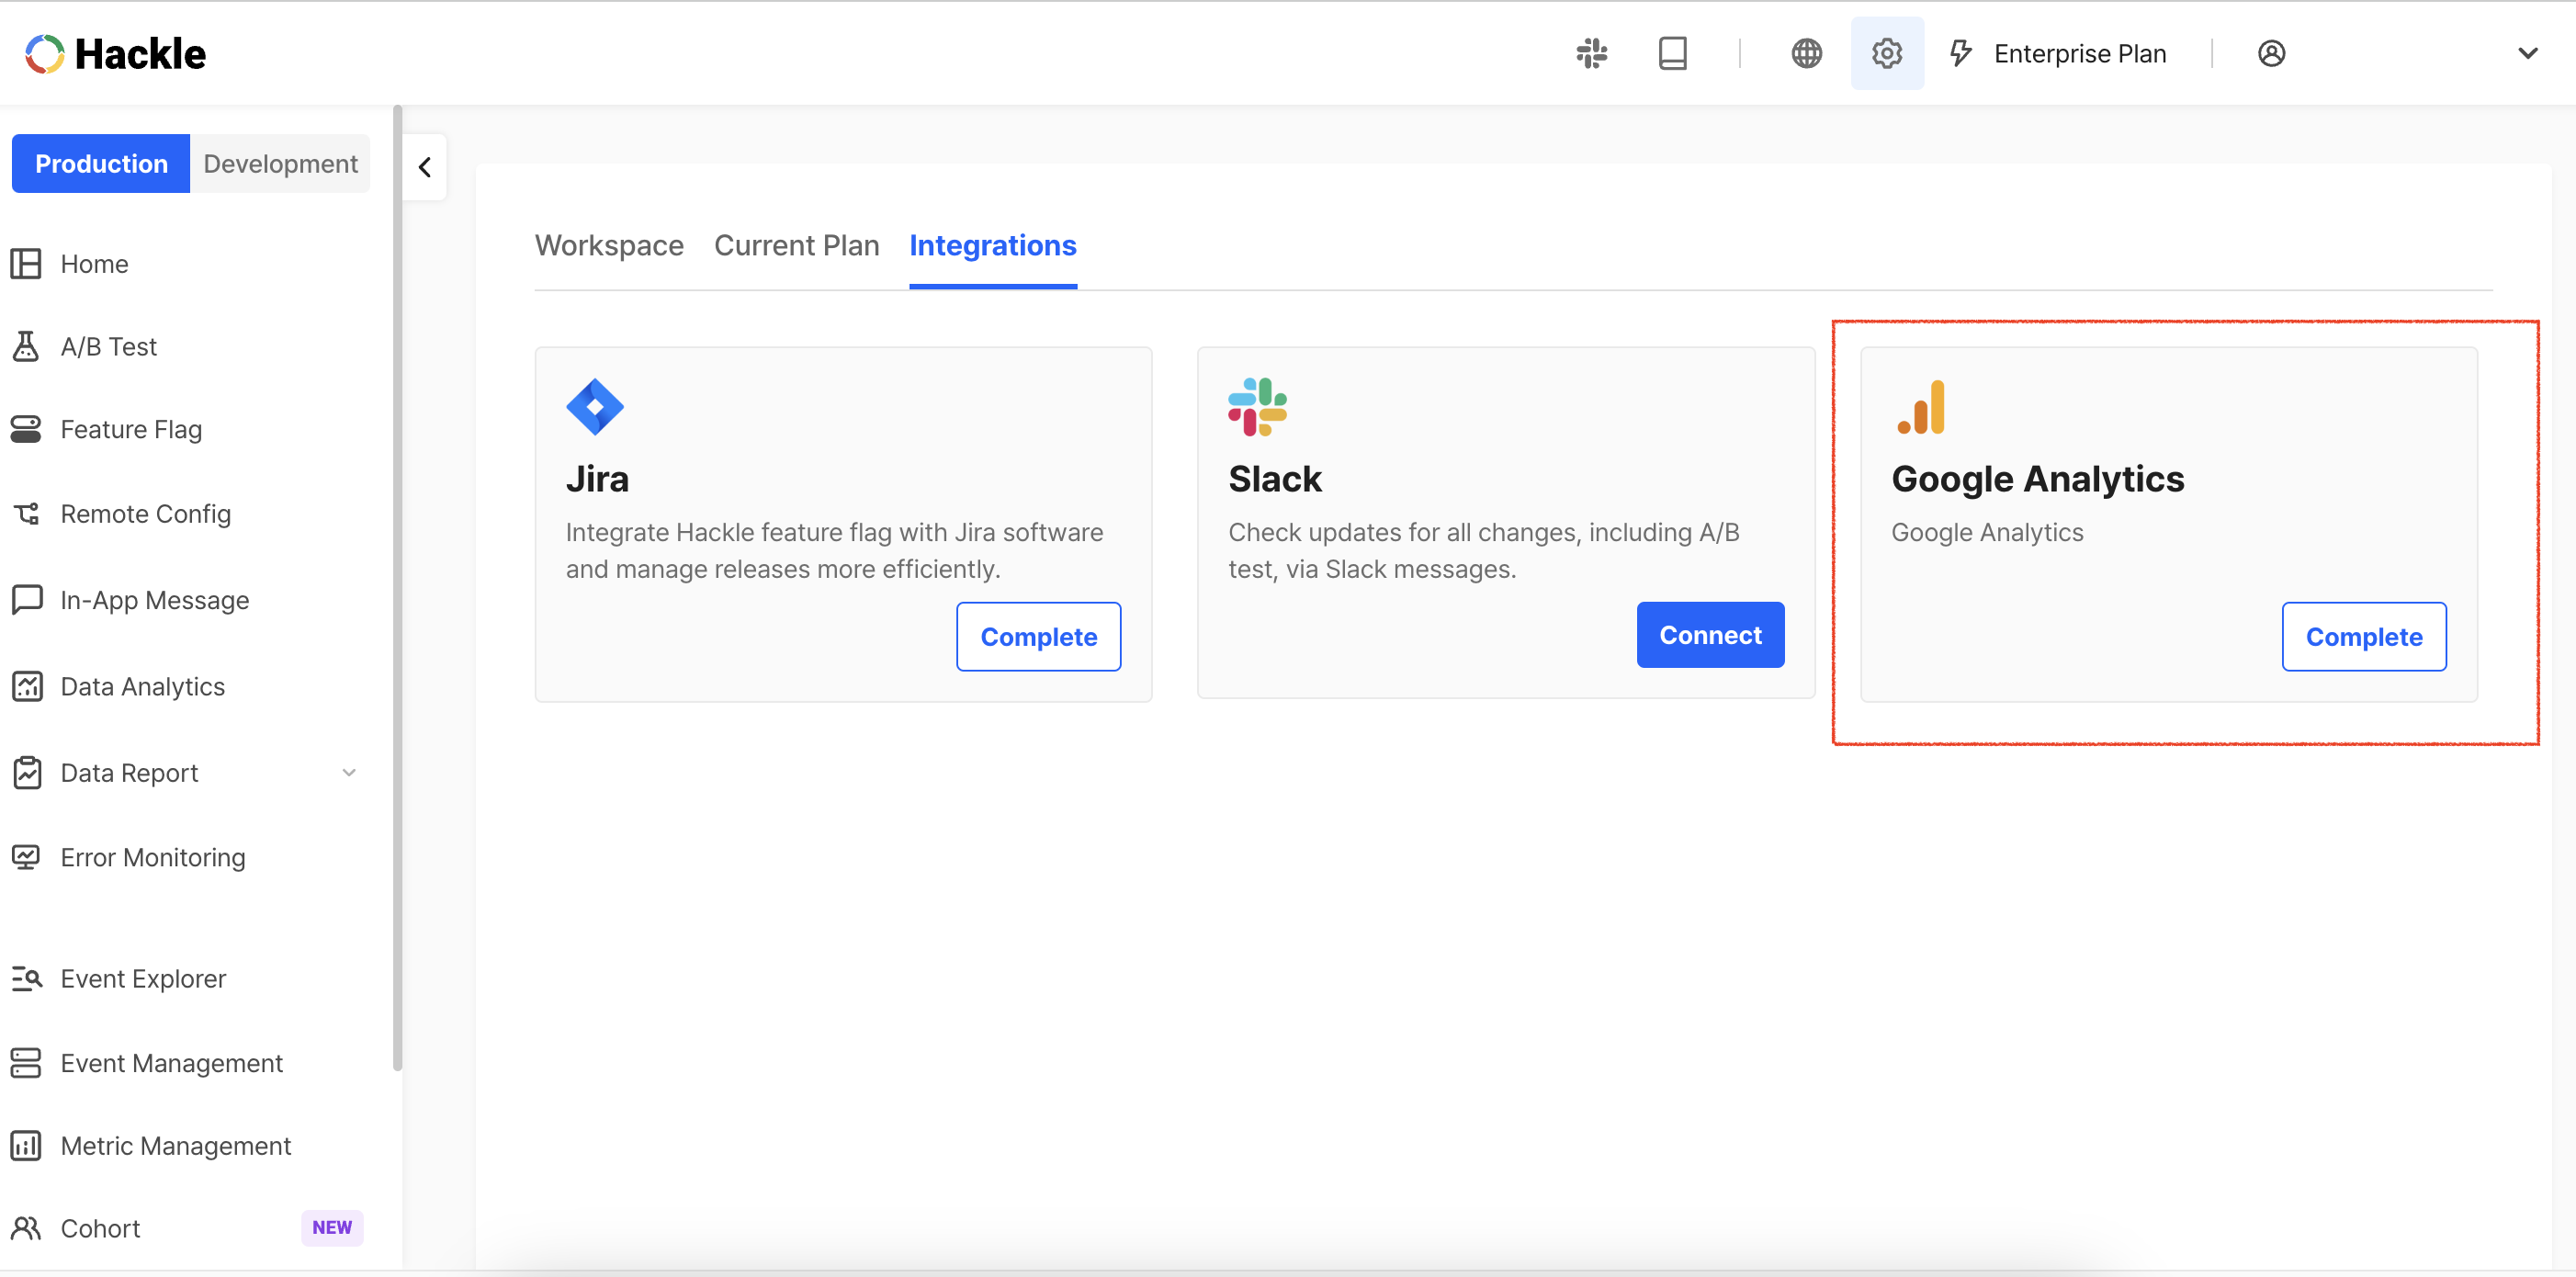
Task: Collapse the left sidebar panel
Action: point(424,167)
